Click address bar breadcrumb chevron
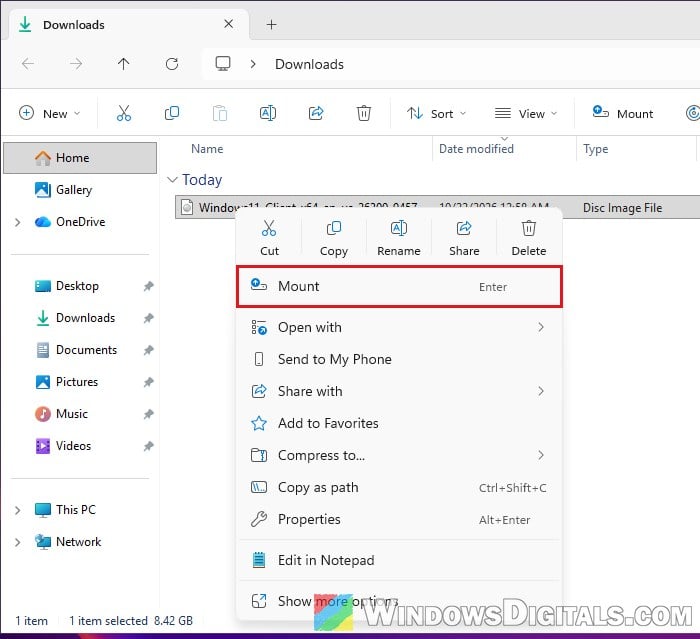The height and width of the screenshot is (639, 700). pos(253,64)
